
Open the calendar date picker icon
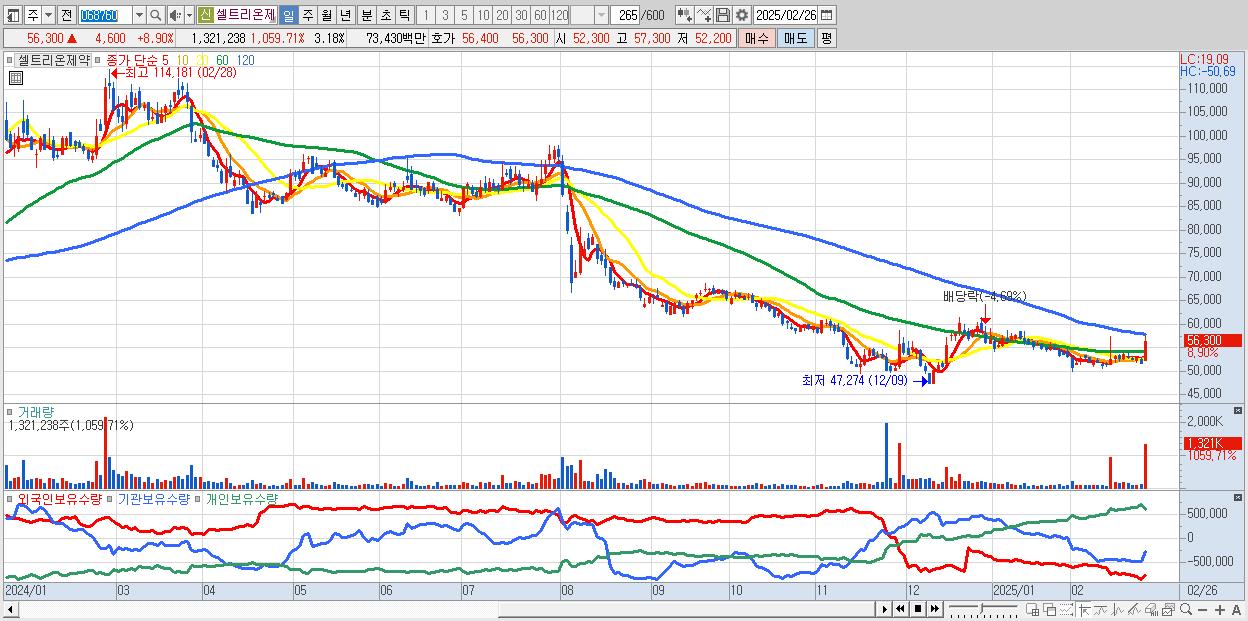point(826,15)
